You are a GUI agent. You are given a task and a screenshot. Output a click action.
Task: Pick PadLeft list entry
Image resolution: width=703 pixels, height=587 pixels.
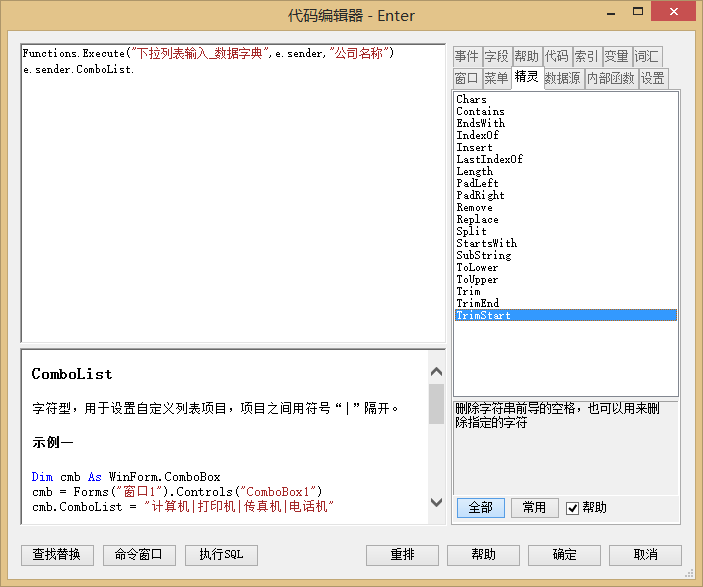(566, 183)
